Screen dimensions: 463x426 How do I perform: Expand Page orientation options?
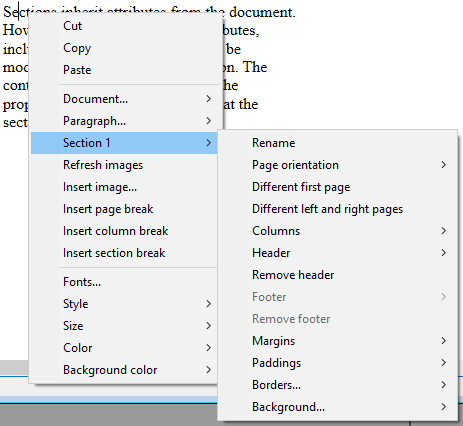337,165
